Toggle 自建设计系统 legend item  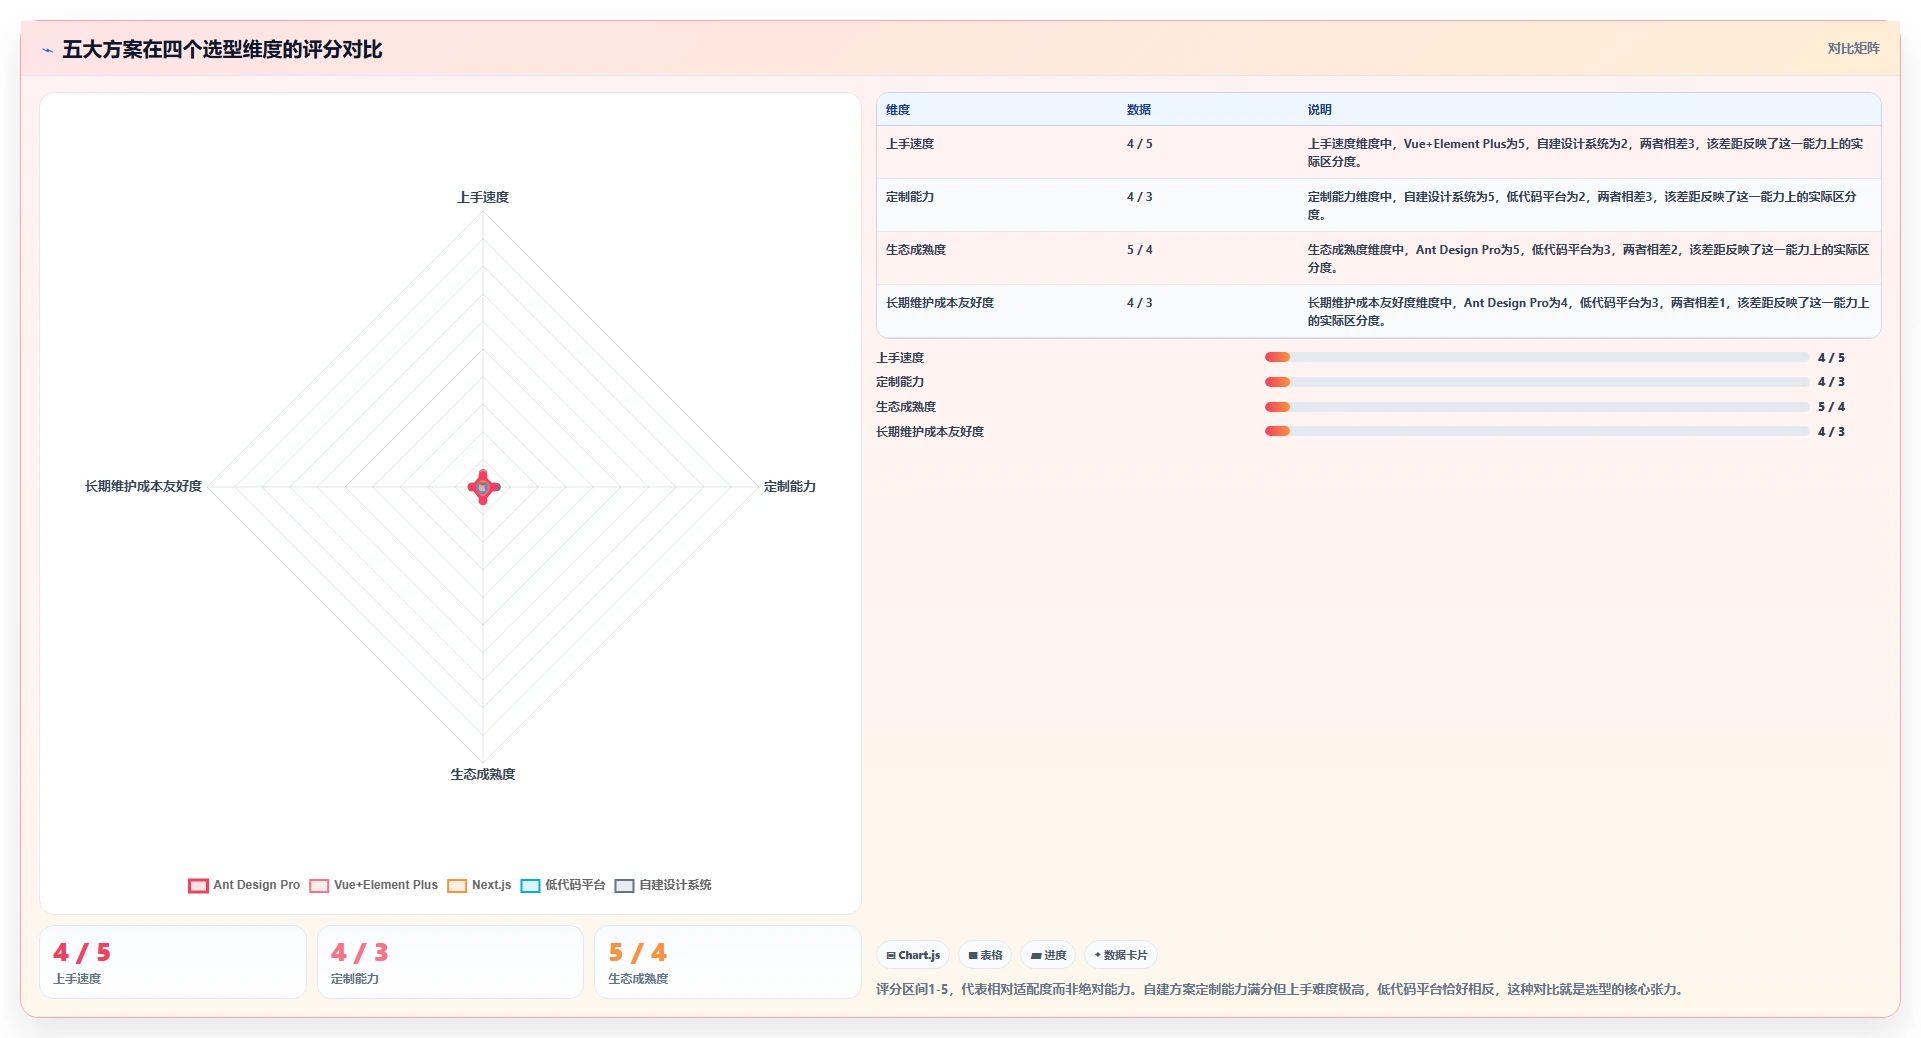point(663,885)
